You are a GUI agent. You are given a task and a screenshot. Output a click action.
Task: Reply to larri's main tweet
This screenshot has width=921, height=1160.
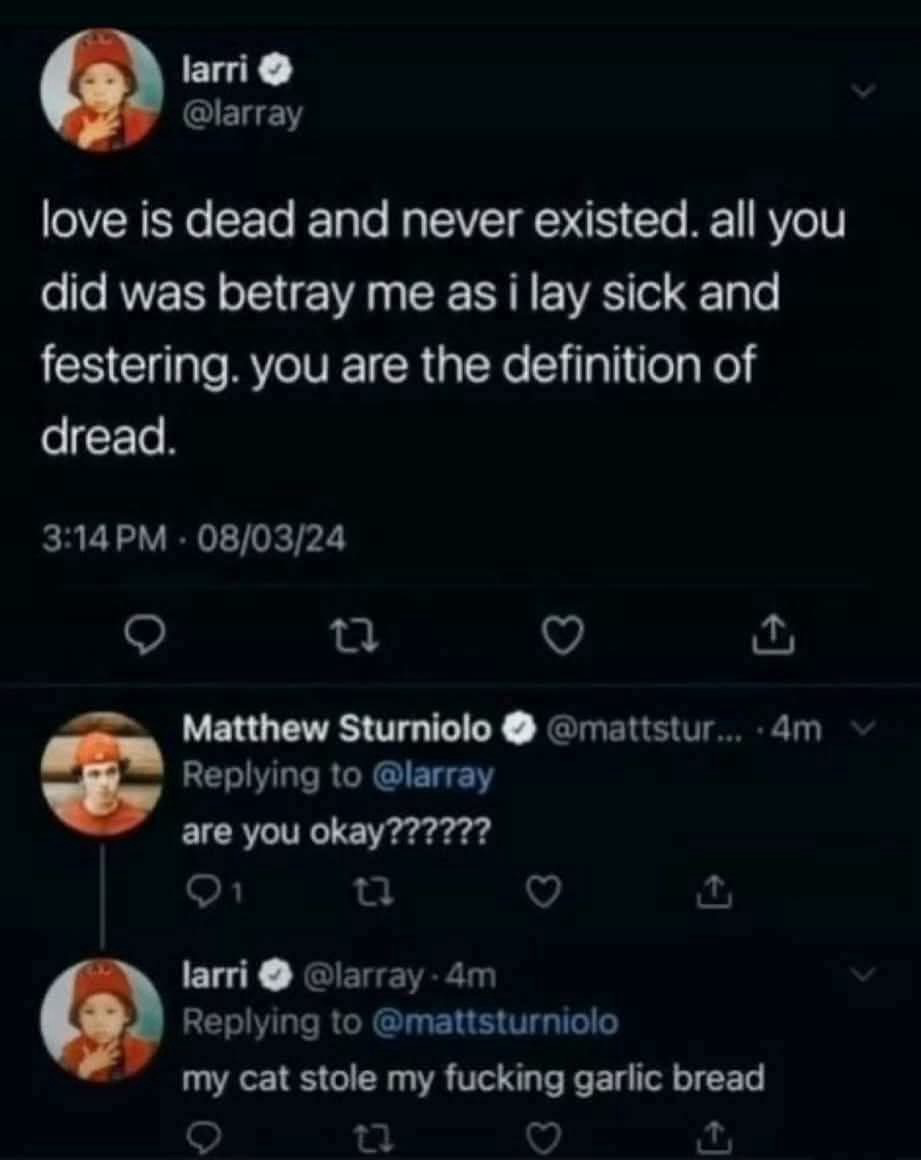(142, 635)
